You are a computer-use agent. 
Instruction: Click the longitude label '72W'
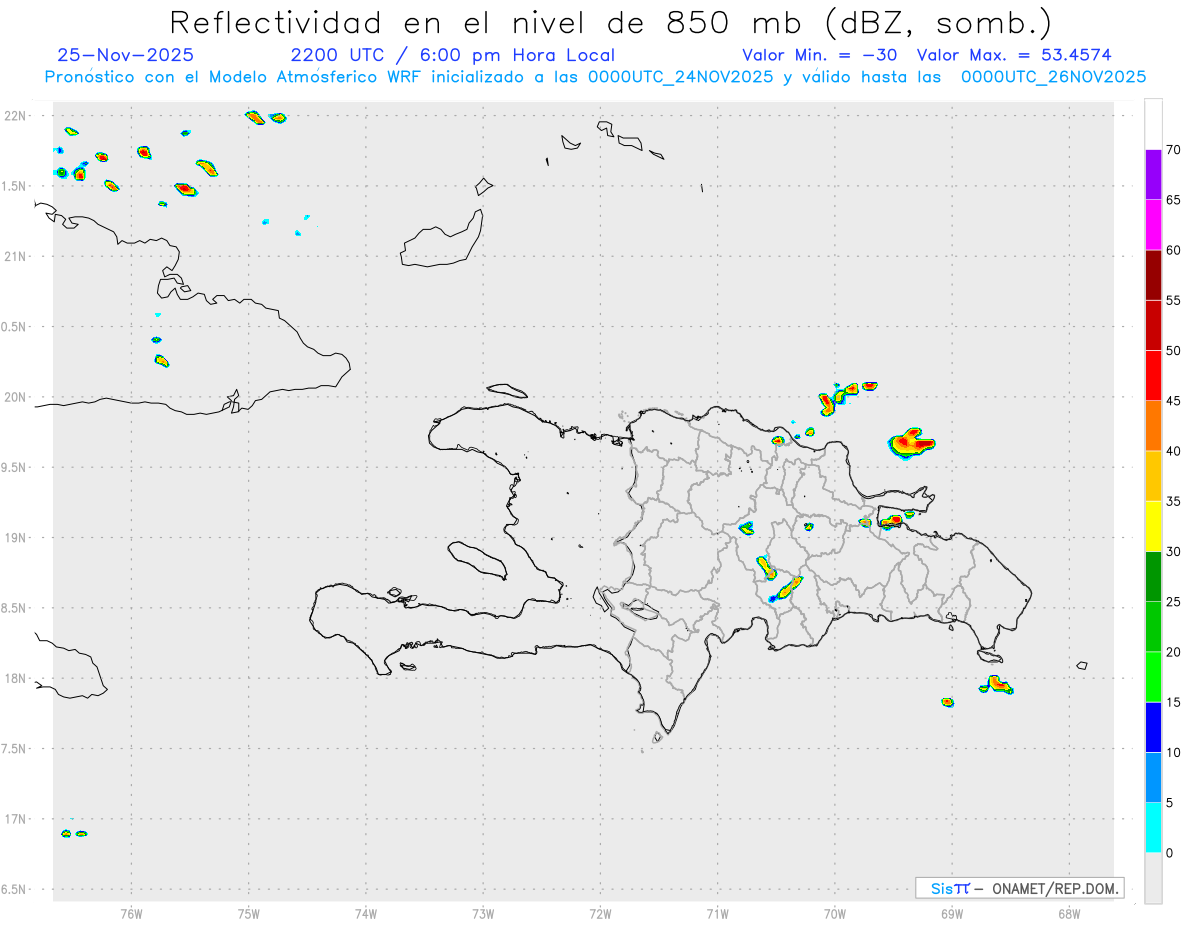pos(600,913)
